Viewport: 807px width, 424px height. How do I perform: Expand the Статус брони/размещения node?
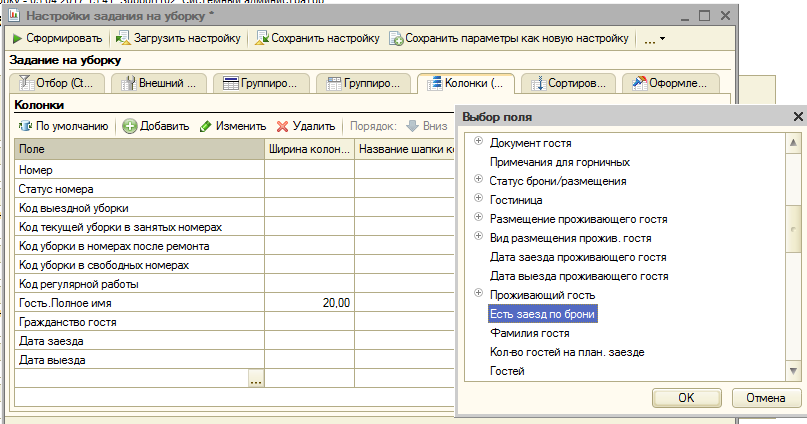click(x=478, y=179)
